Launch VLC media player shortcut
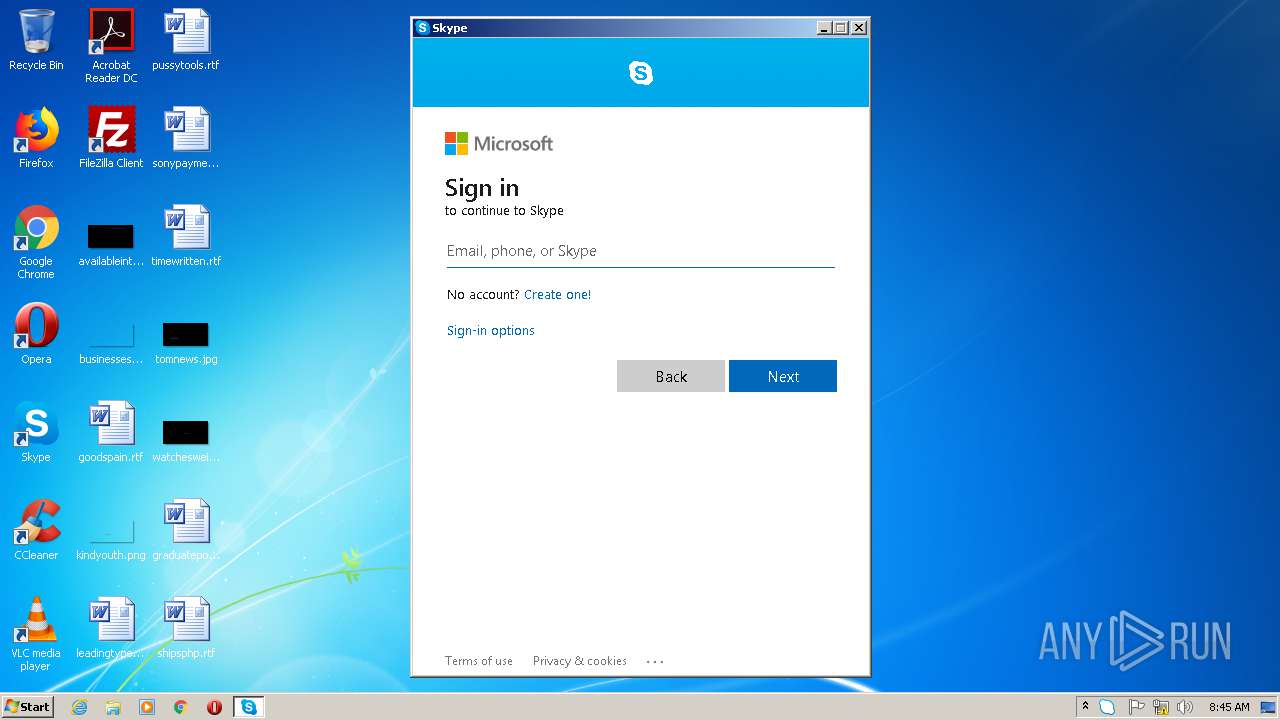The width and height of the screenshot is (1280, 720). pyautogui.click(x=36, y=634)
